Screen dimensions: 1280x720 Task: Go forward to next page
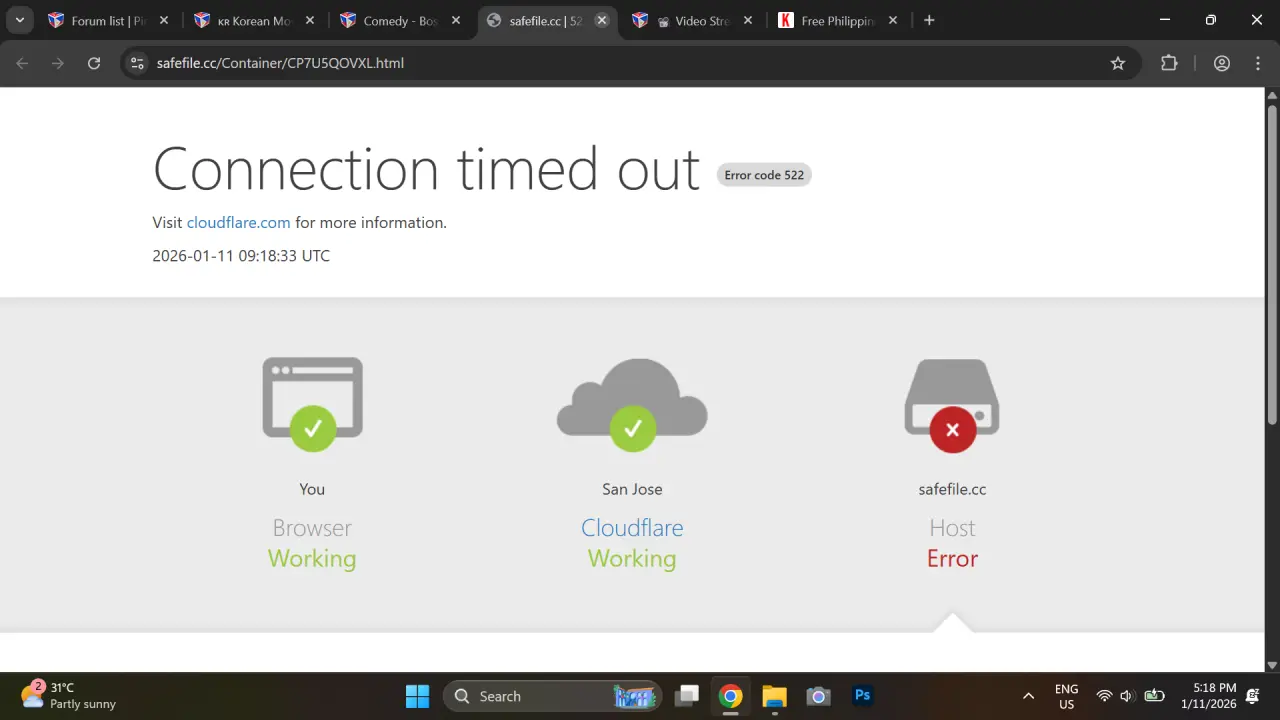point(58,63)
